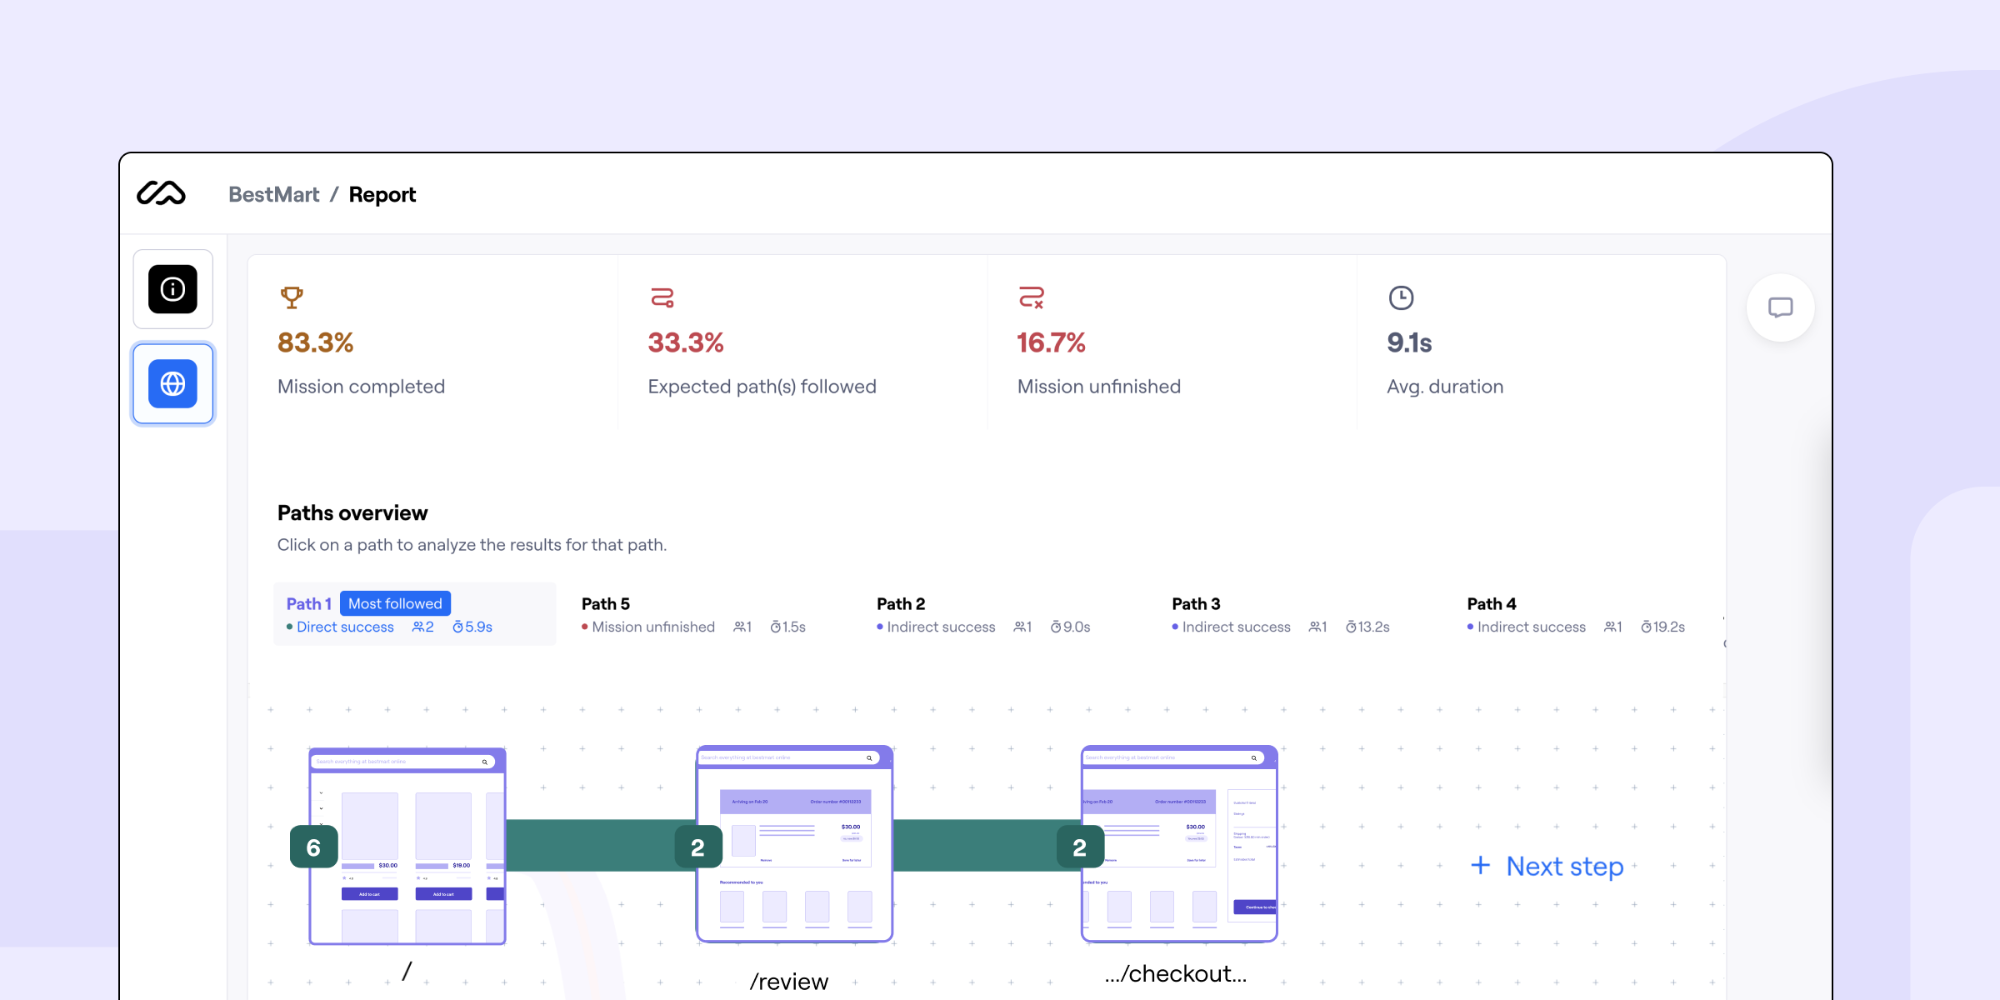Select the Path 3 tab
The image size is (2000, 1000).
[x=1280, y=614]
